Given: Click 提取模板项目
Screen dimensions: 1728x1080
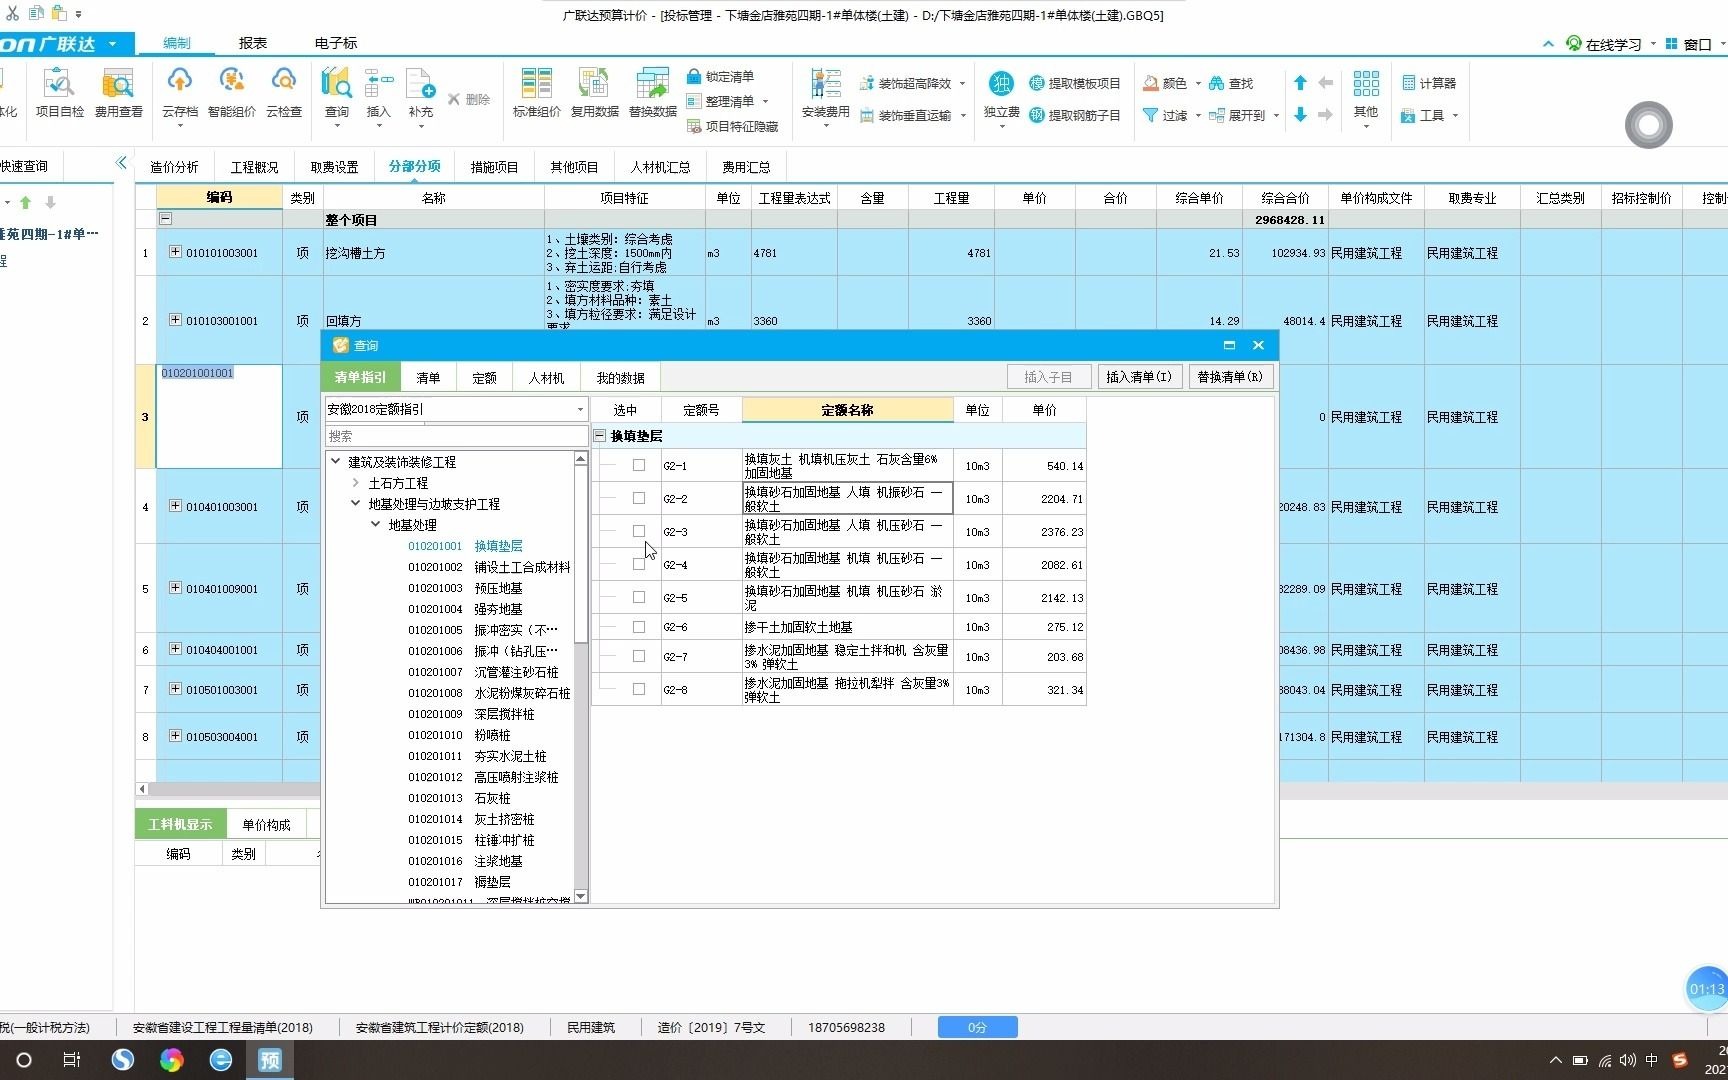Looking at the screenshot, I should (x=1075, y=83).
